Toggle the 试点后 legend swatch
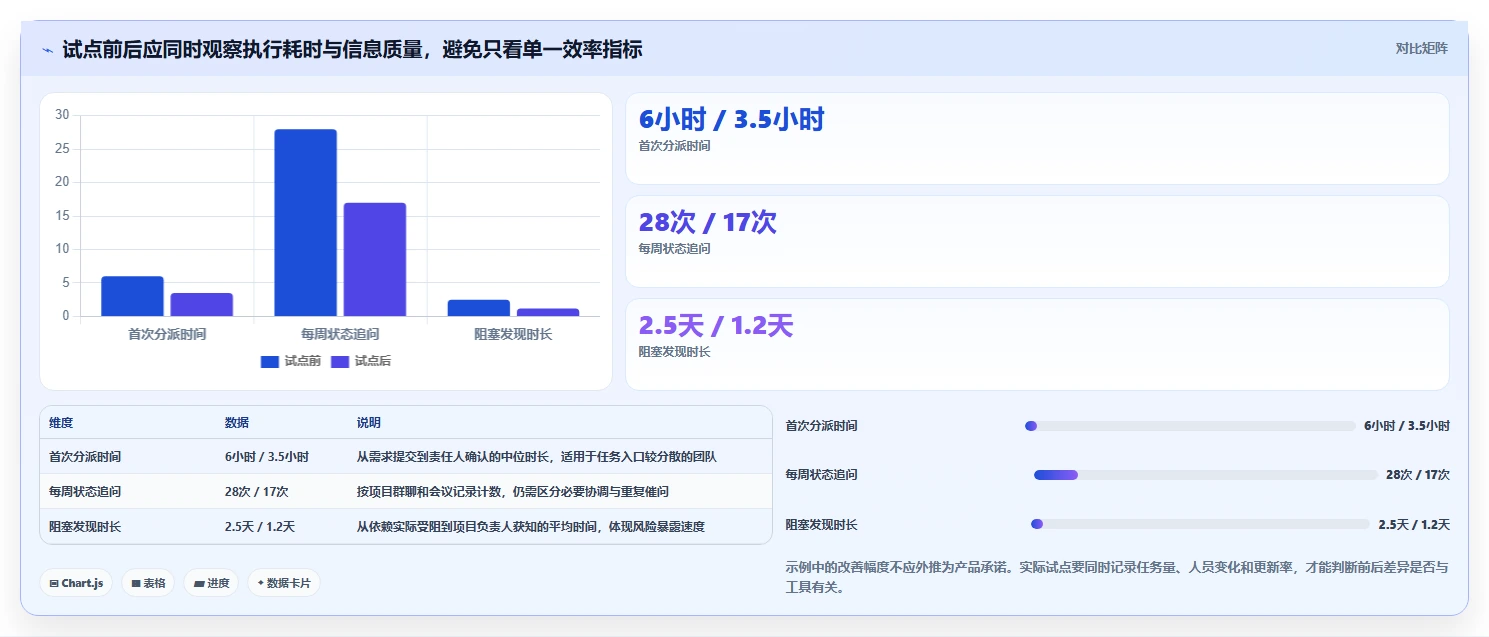The height and width of the screenshot is (637, 1489). click(x=340, y=361)
